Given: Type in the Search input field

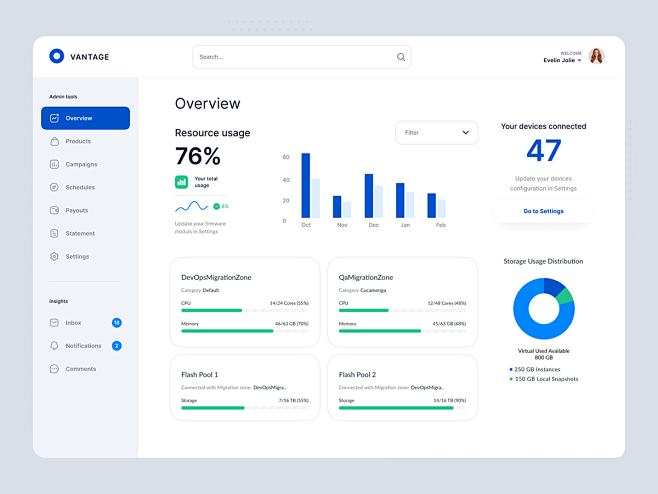Looking at the screenshot, I should pos(290,57).
